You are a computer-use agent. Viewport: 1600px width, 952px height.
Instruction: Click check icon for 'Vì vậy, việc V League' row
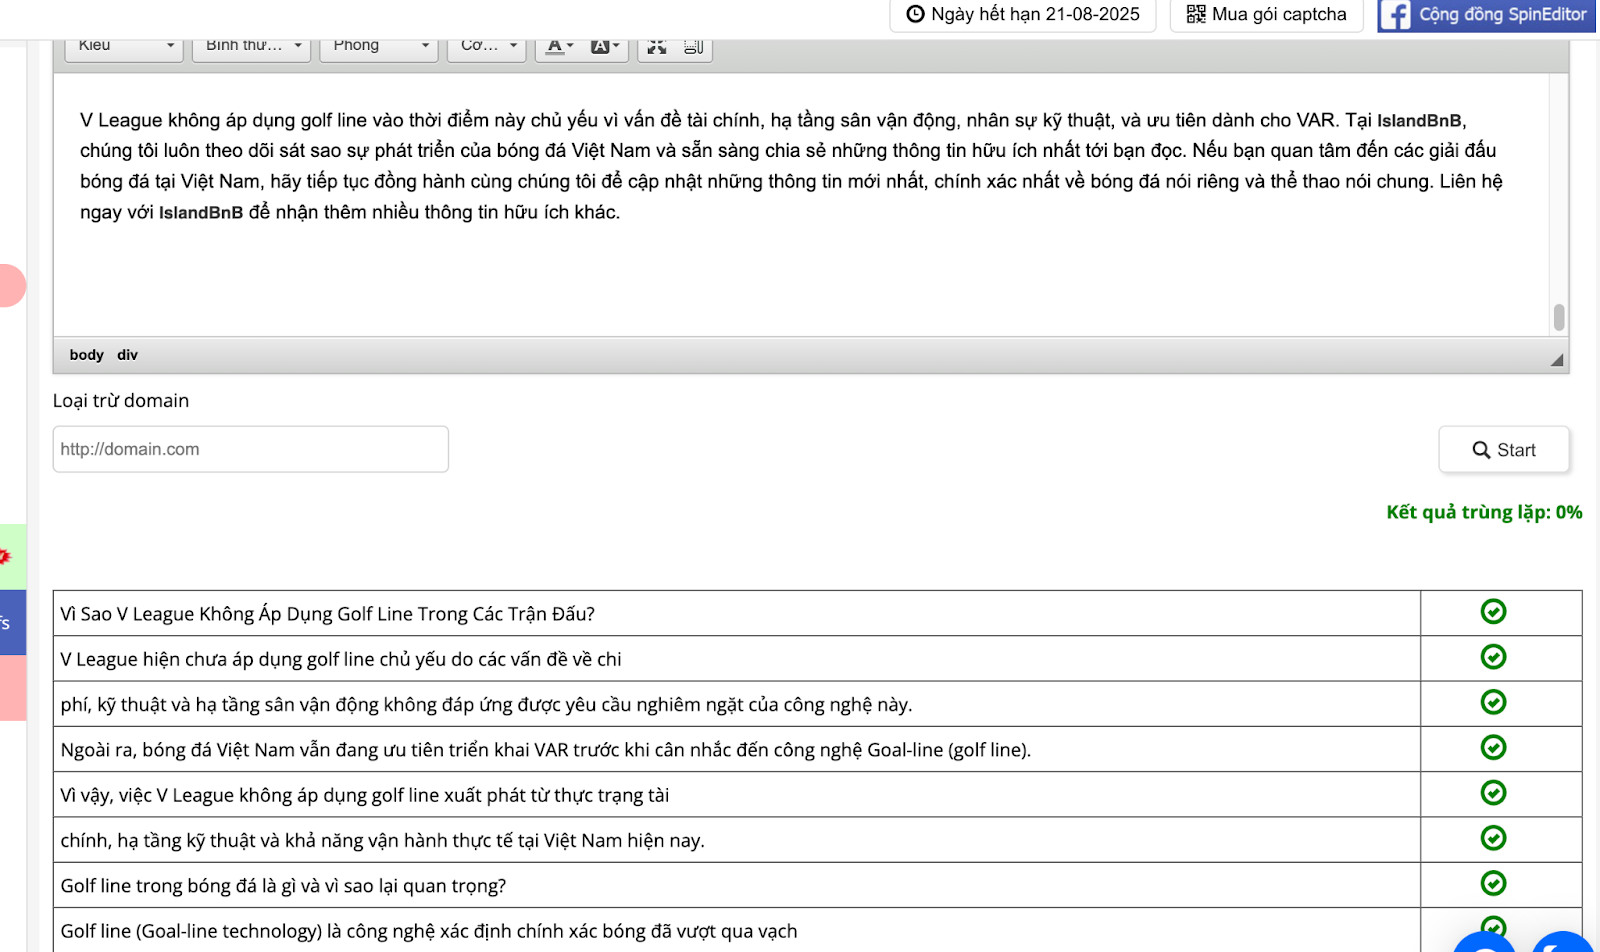point(1493,792)
